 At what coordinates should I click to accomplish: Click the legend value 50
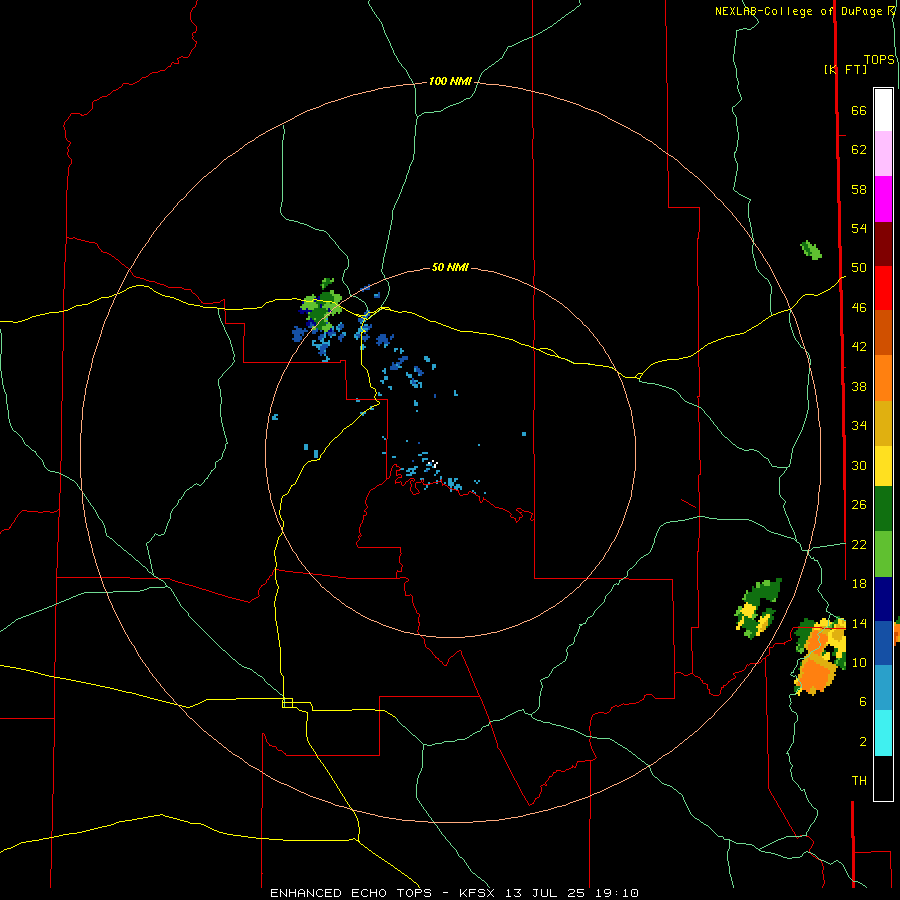[x=859, y=267]
